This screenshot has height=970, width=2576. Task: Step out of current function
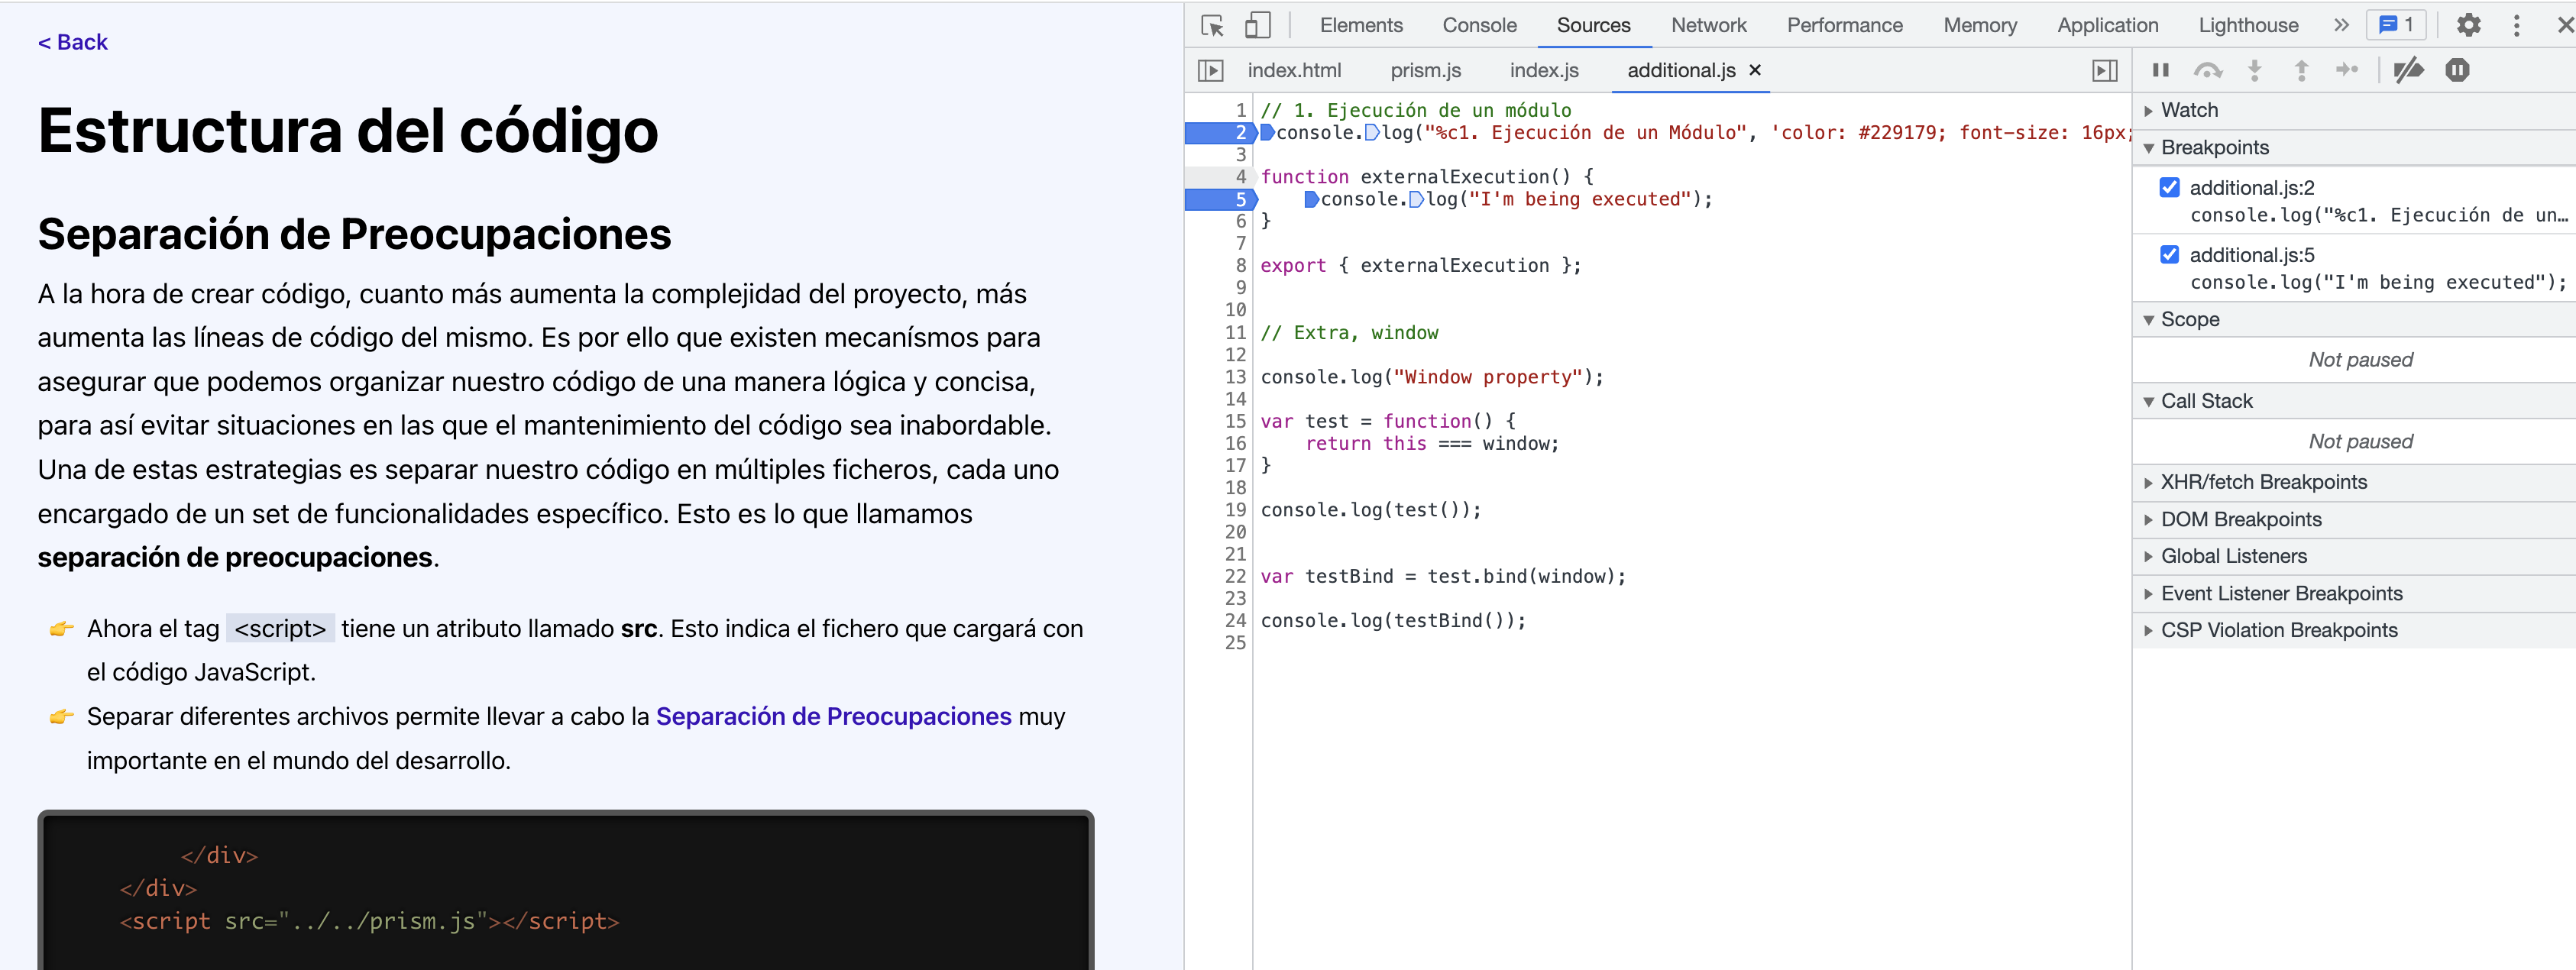click(x=2301, y=70)
